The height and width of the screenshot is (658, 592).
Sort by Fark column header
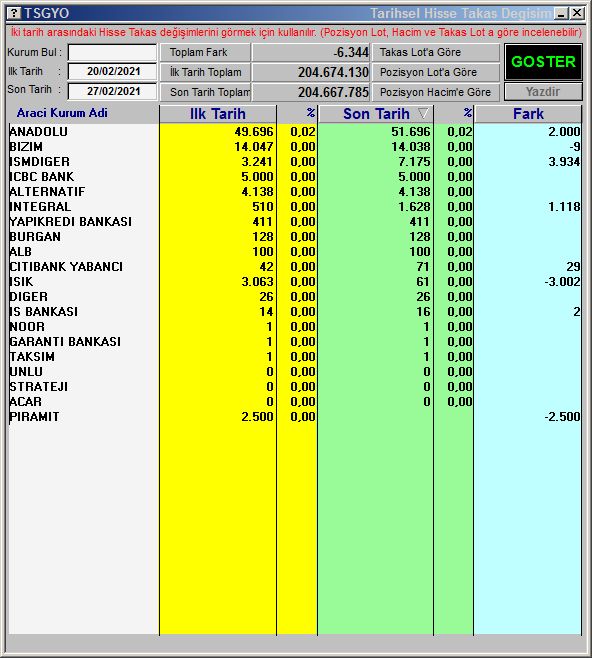point(528,114)
